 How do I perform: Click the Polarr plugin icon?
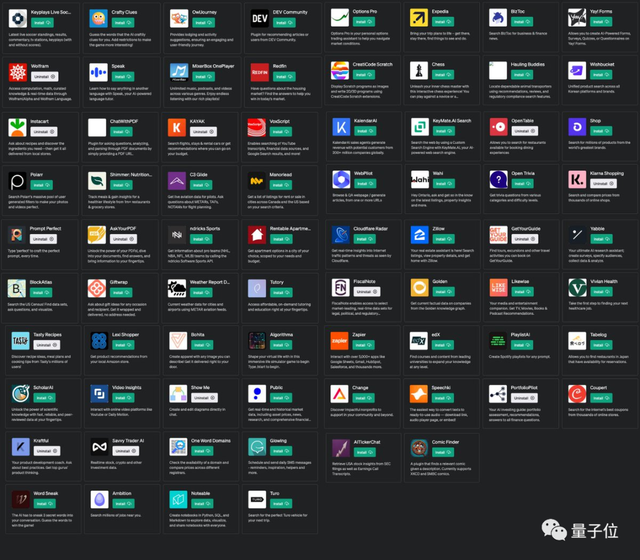point(17,181)
